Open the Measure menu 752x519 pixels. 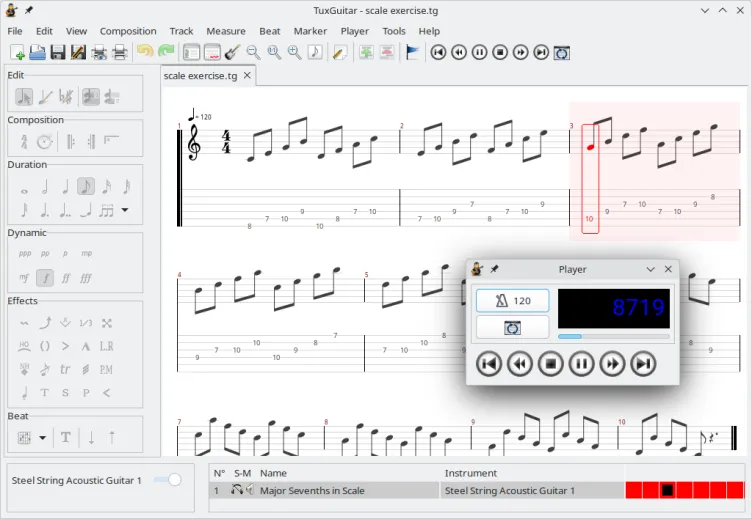226,31
